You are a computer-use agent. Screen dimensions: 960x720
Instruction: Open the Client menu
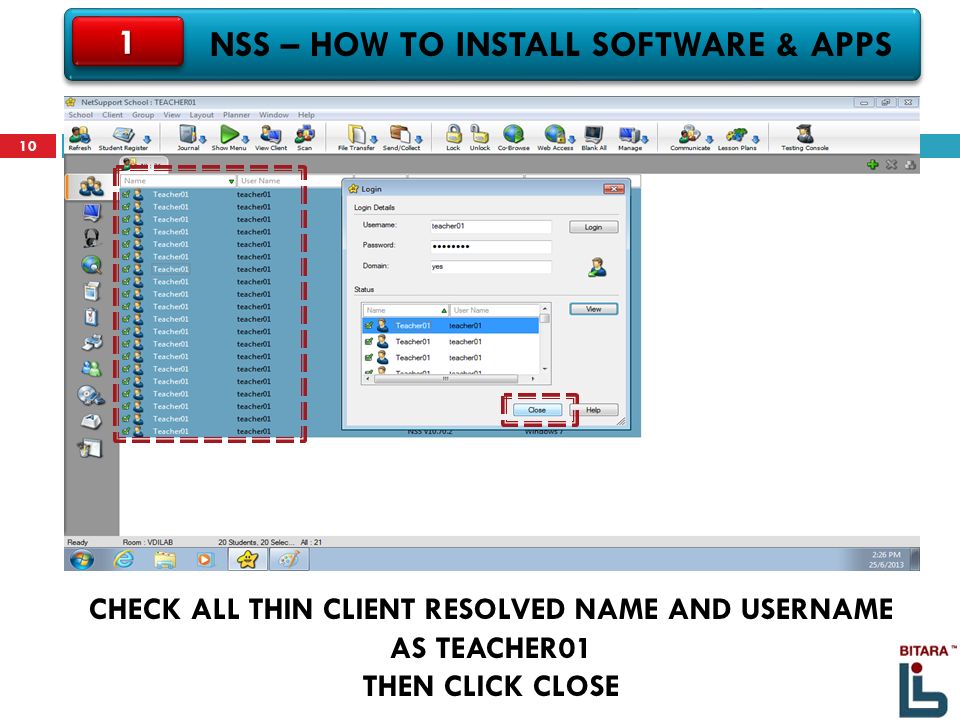pyautogui.click(x=112, y=115)
